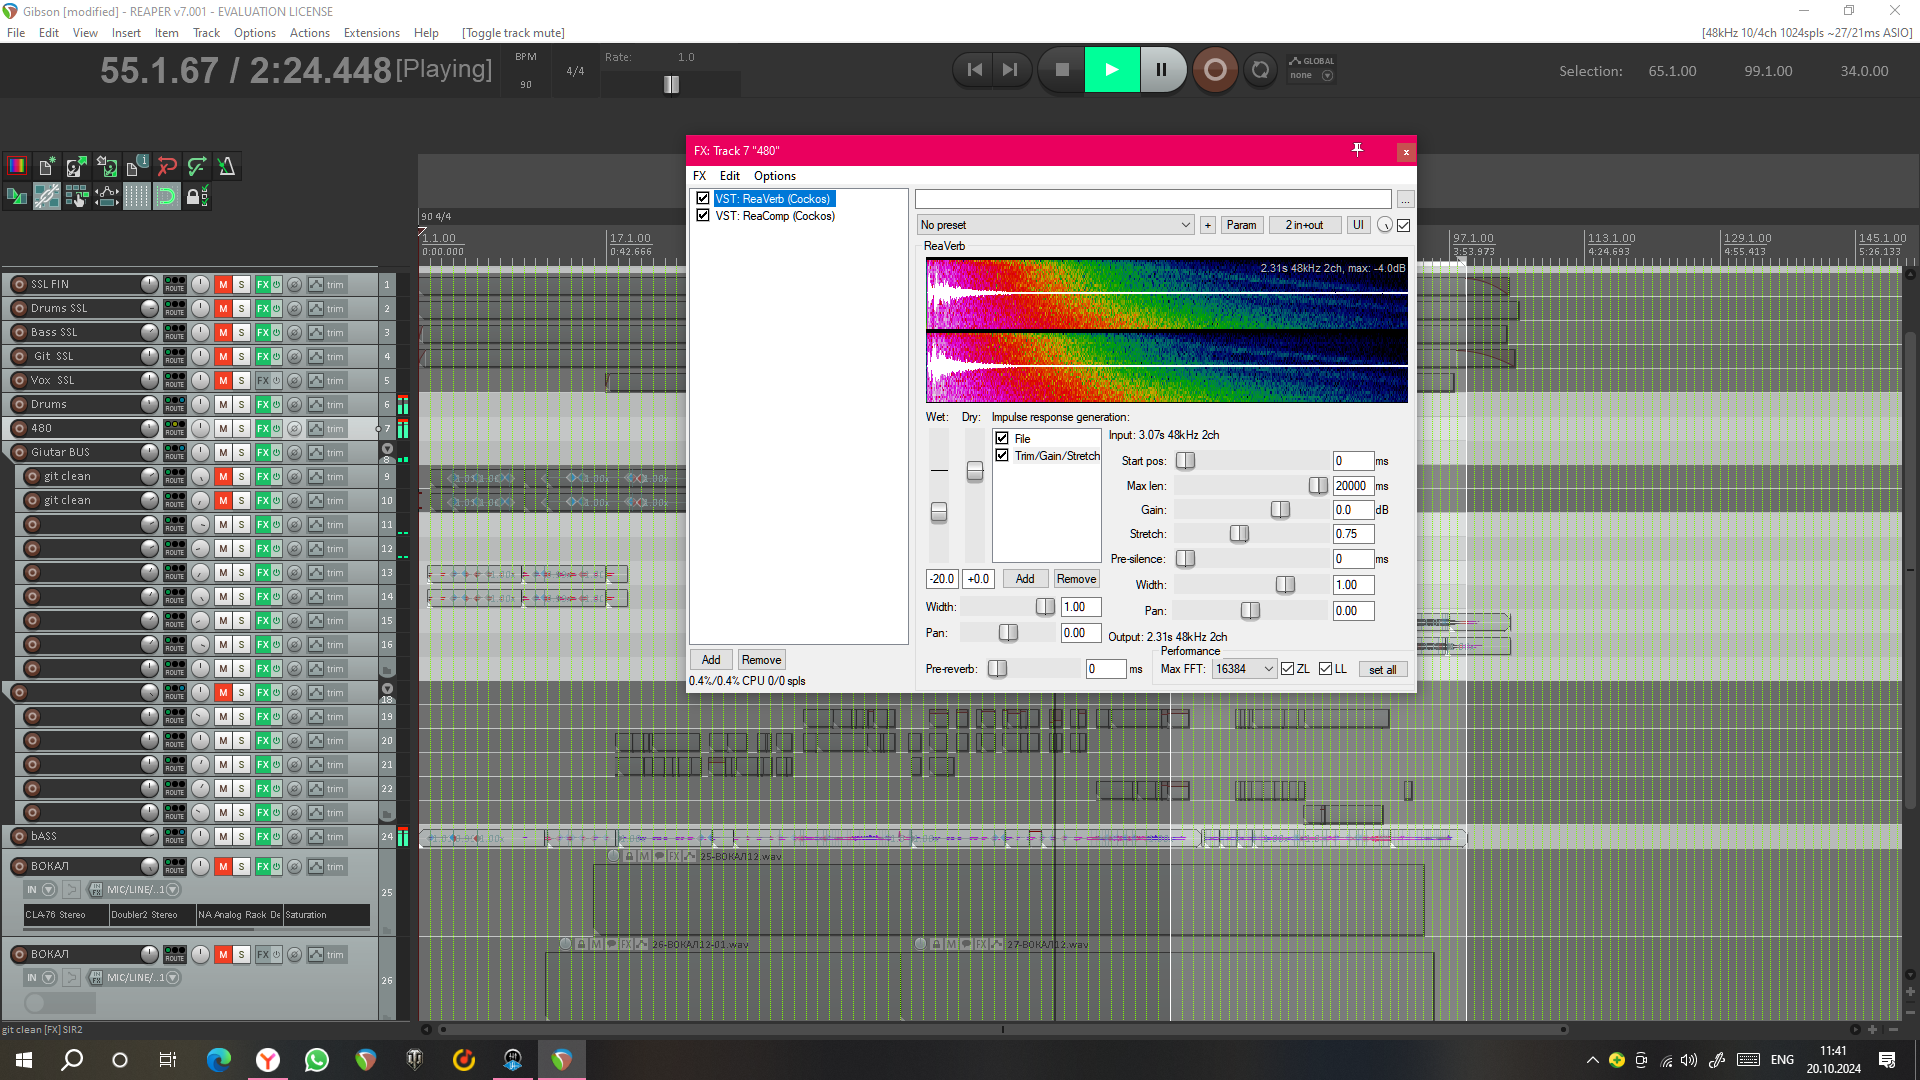Image resolution: width=1920 pixels, height=1080 pixels.
Task: Toggle the LL performance checkbox
Action: click(x=1326, y=669)
